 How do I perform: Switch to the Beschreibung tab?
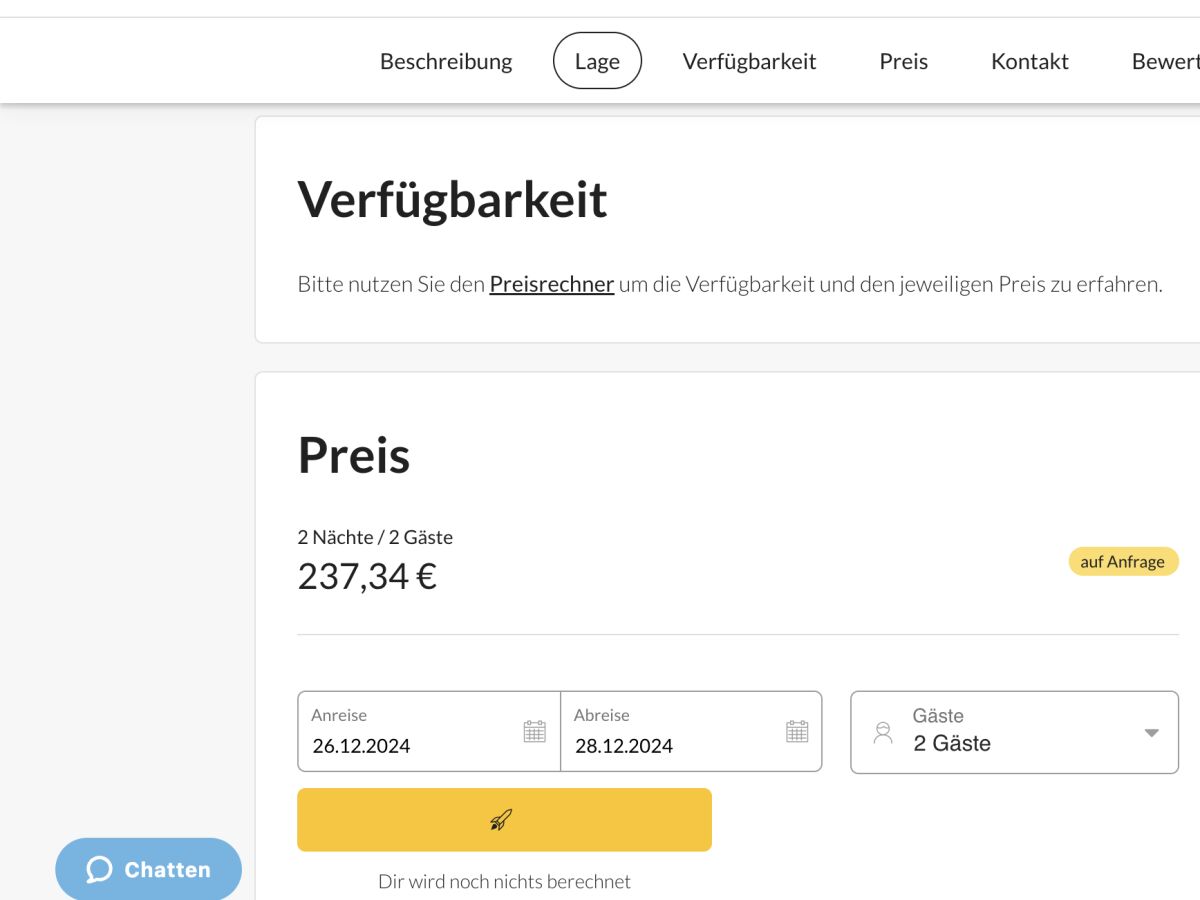pos(446,61)
